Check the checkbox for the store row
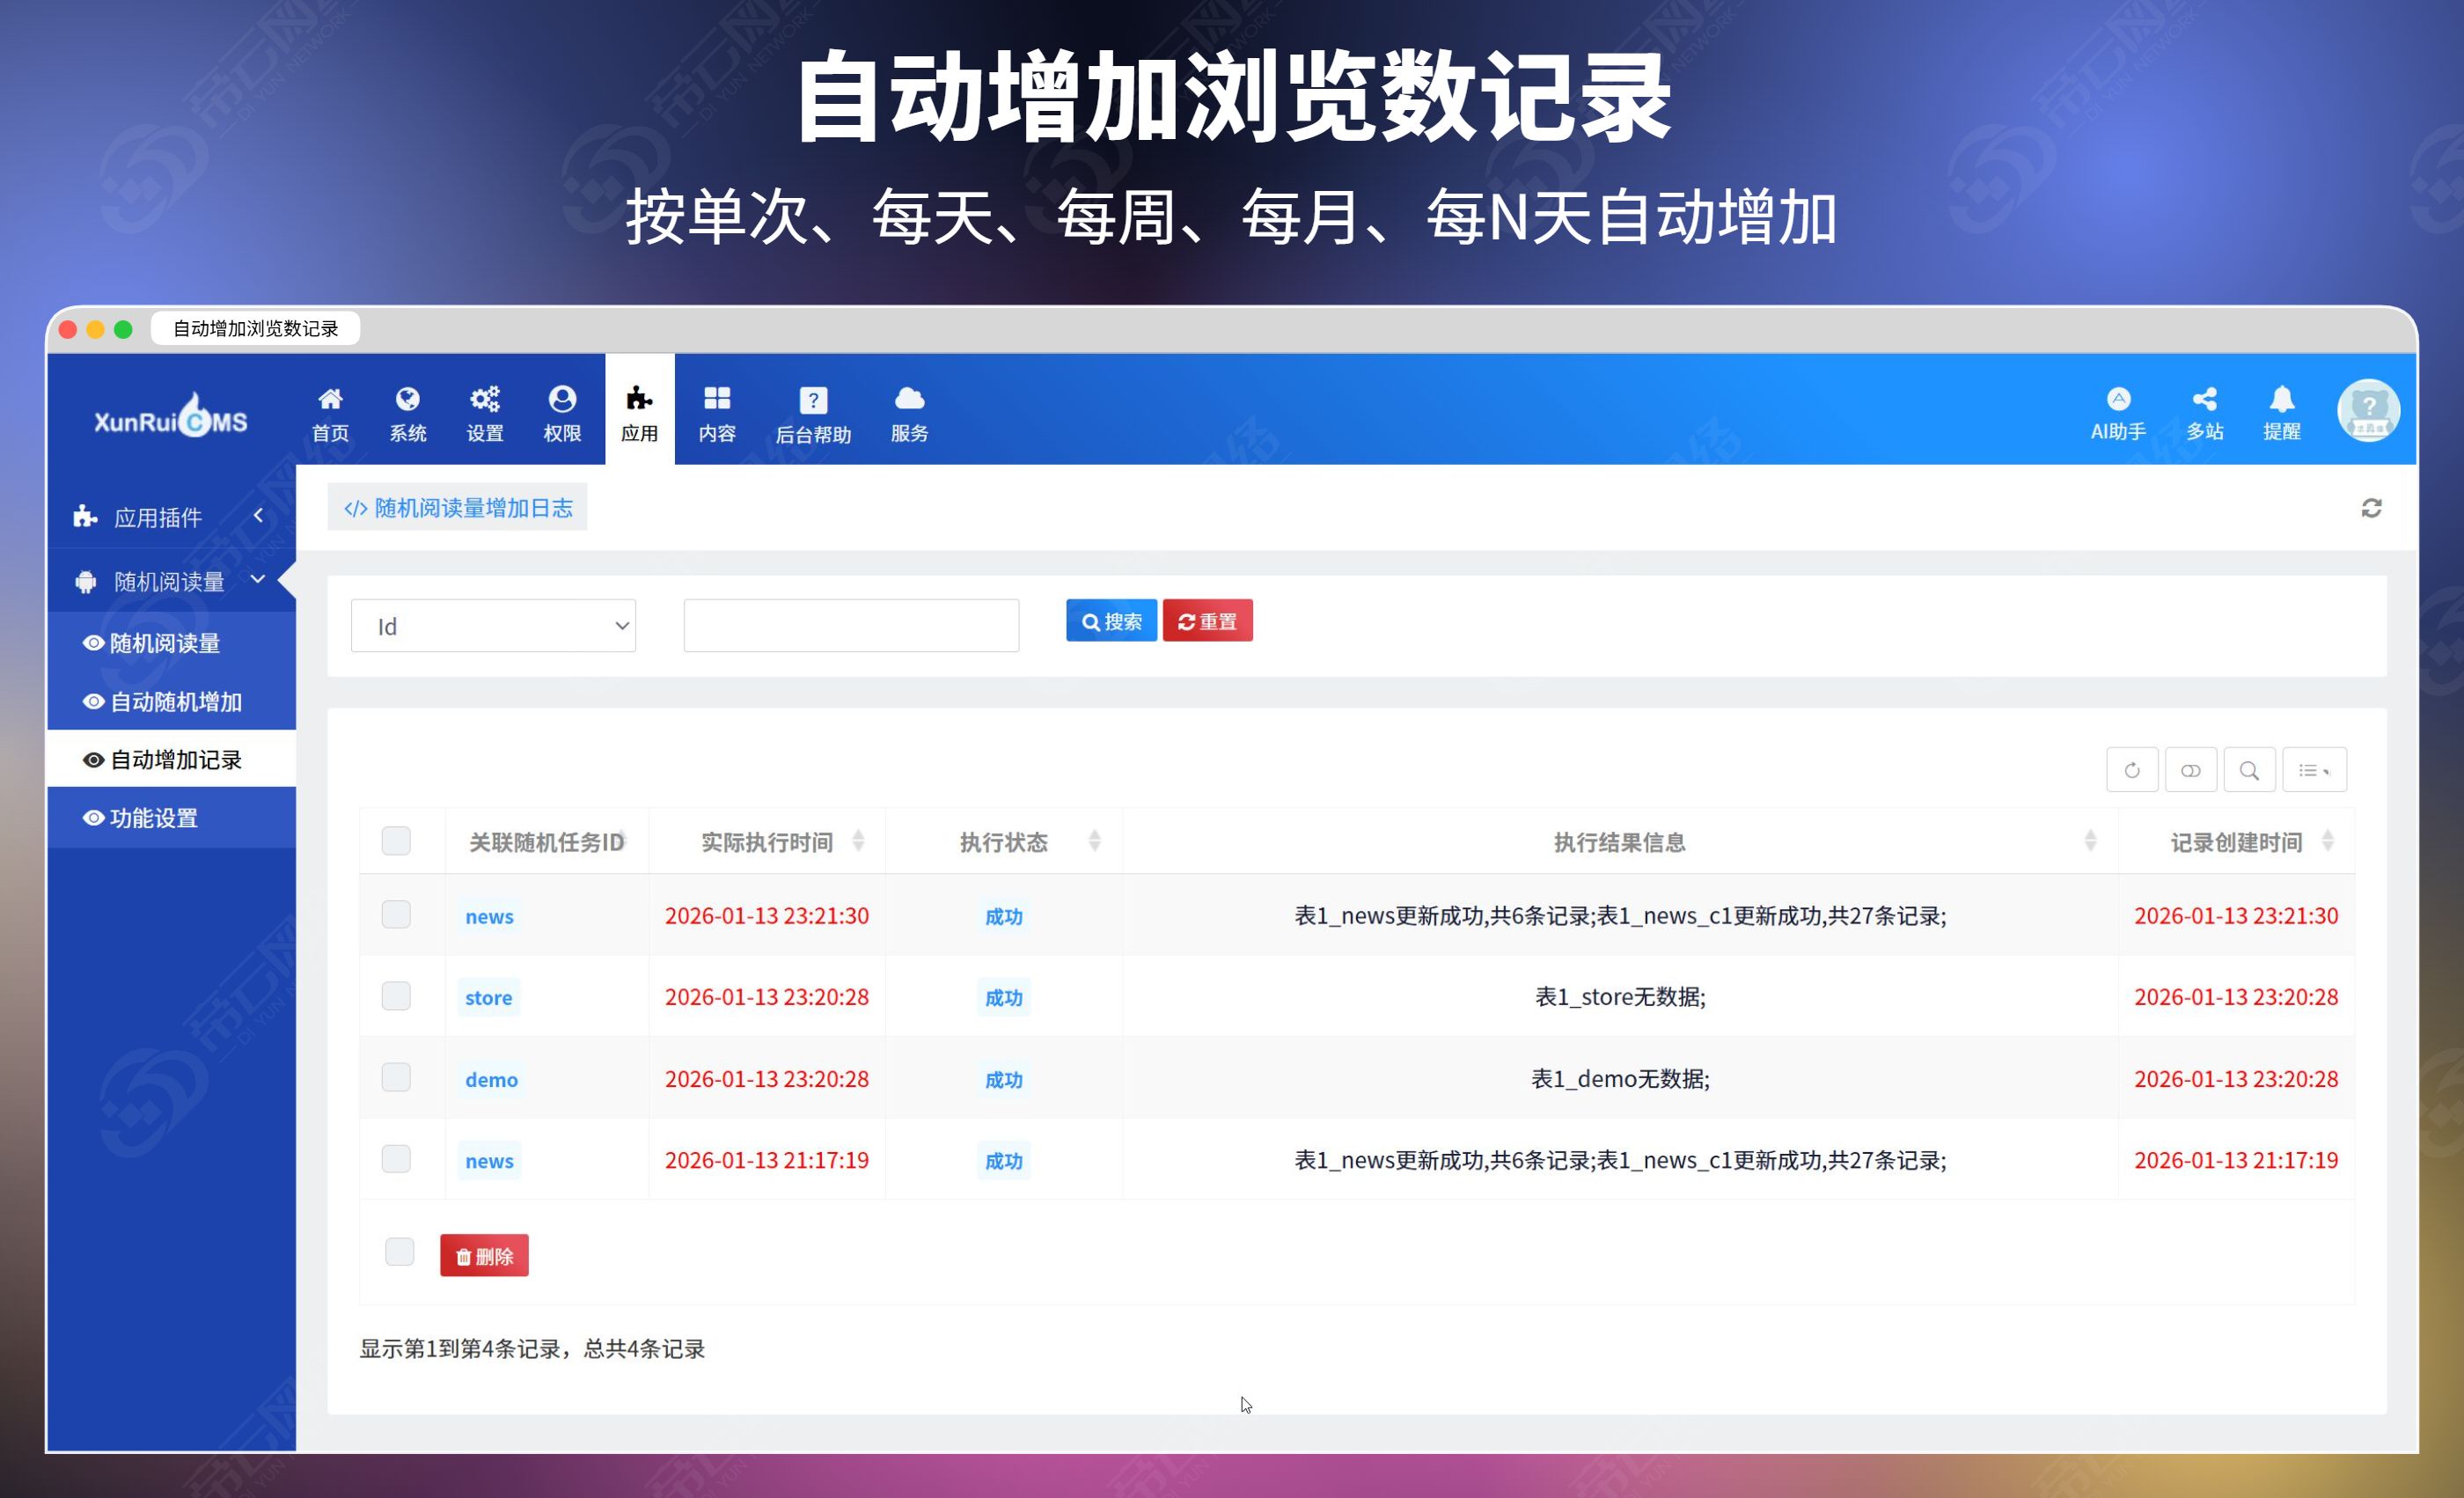Screen dimensions: 2464x1498 pyautogui.click(x=397, y=996)
